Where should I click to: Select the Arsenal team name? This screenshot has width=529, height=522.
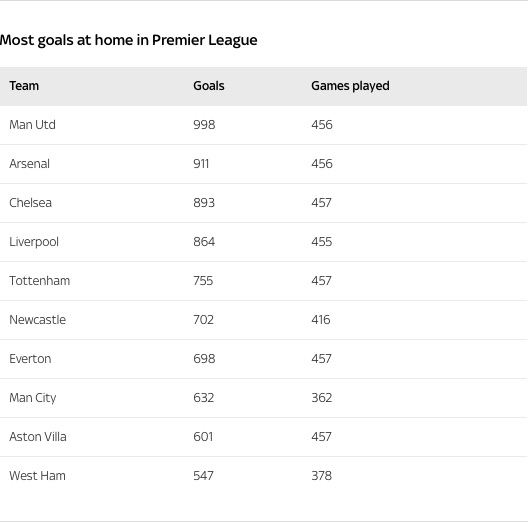[x=29, y=164]
